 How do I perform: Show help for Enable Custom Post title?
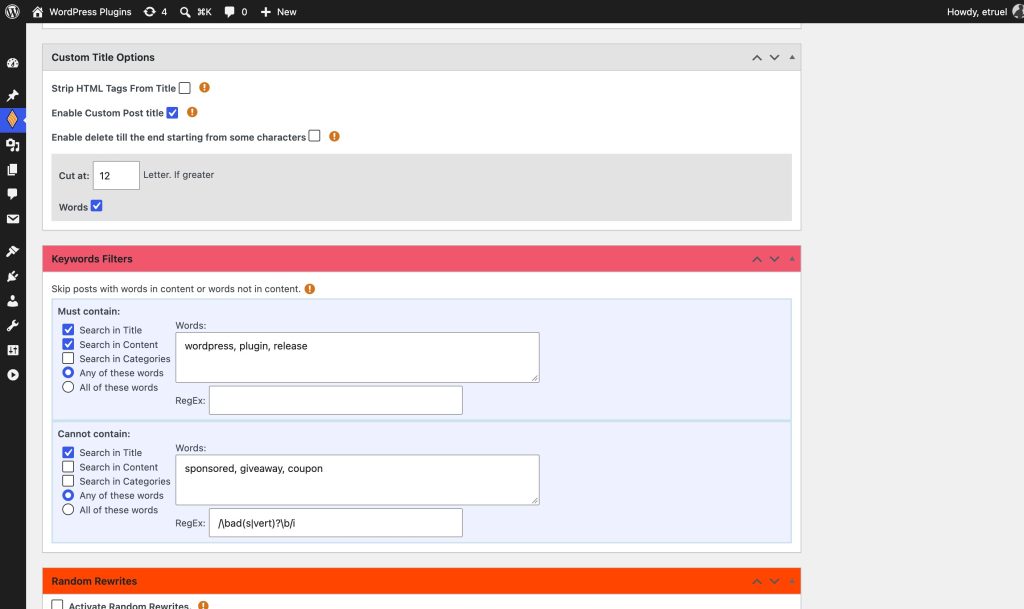pyautogui.click(x=192, y=112)
